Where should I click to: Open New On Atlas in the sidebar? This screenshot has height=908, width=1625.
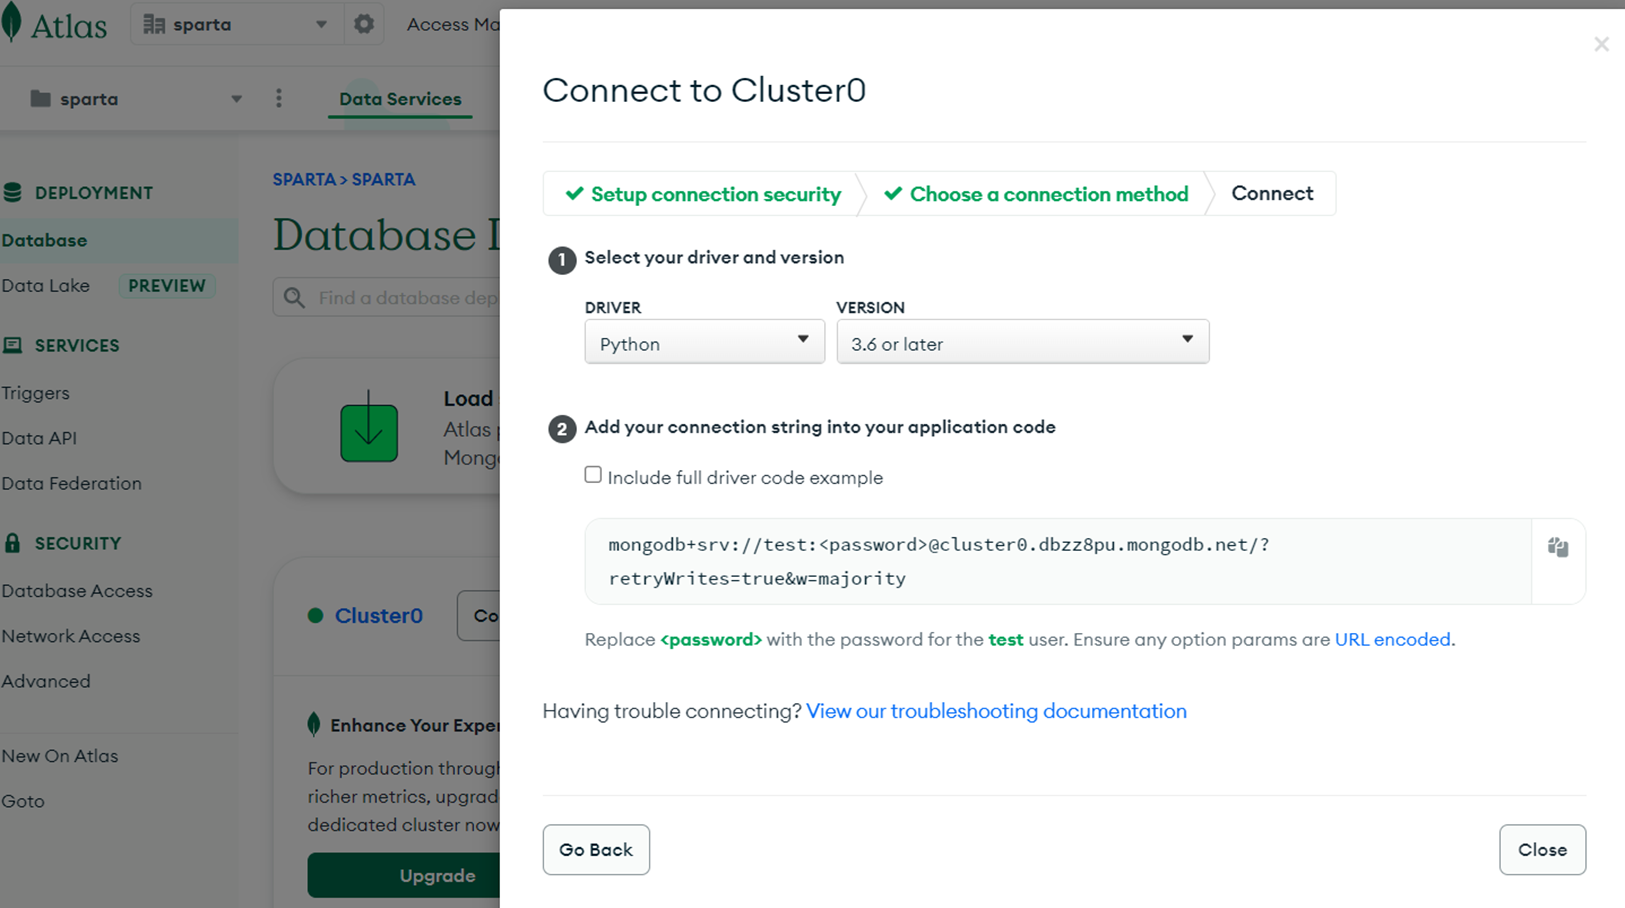[59, 756]
